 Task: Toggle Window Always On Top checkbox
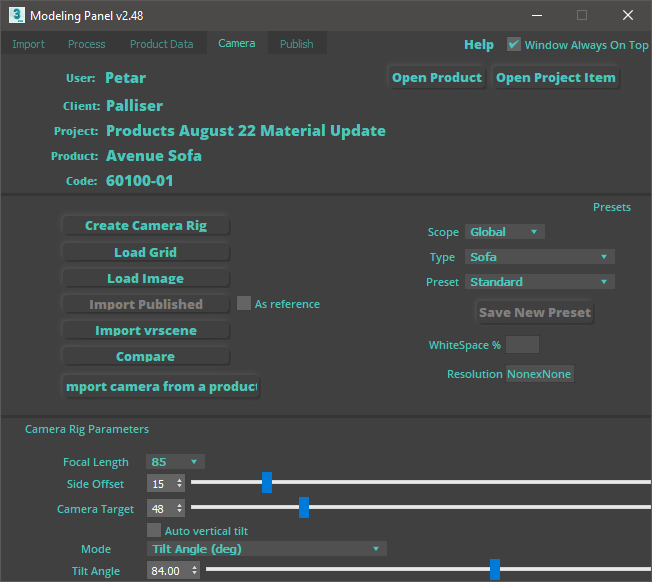(x=514, y=45)
